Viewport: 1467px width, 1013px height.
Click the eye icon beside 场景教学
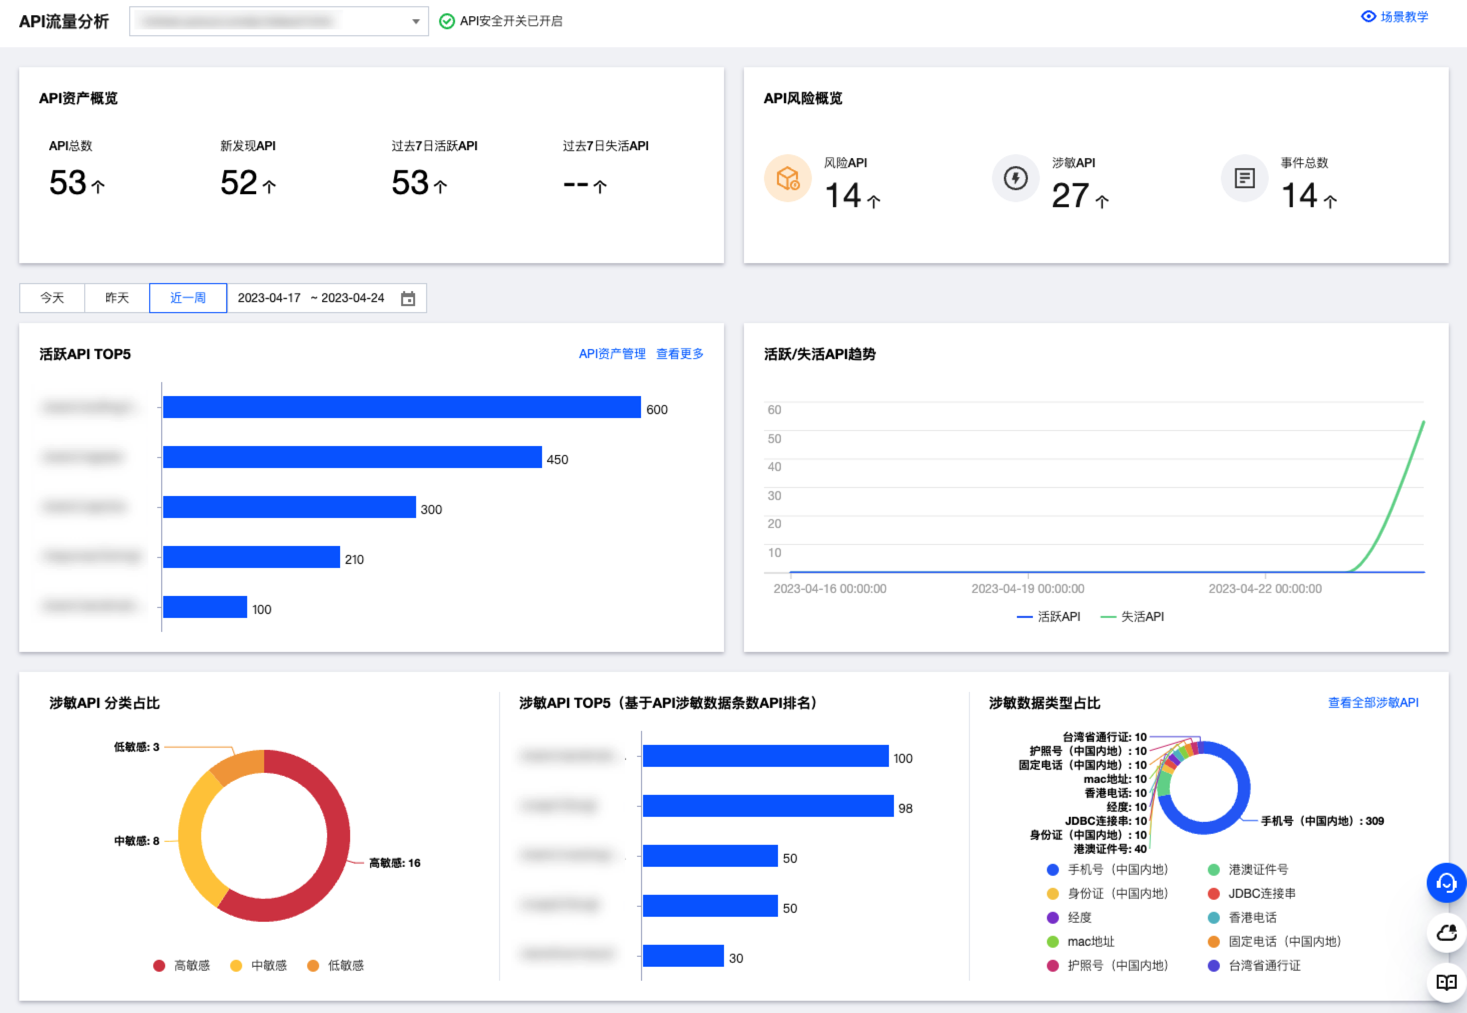1368,17
